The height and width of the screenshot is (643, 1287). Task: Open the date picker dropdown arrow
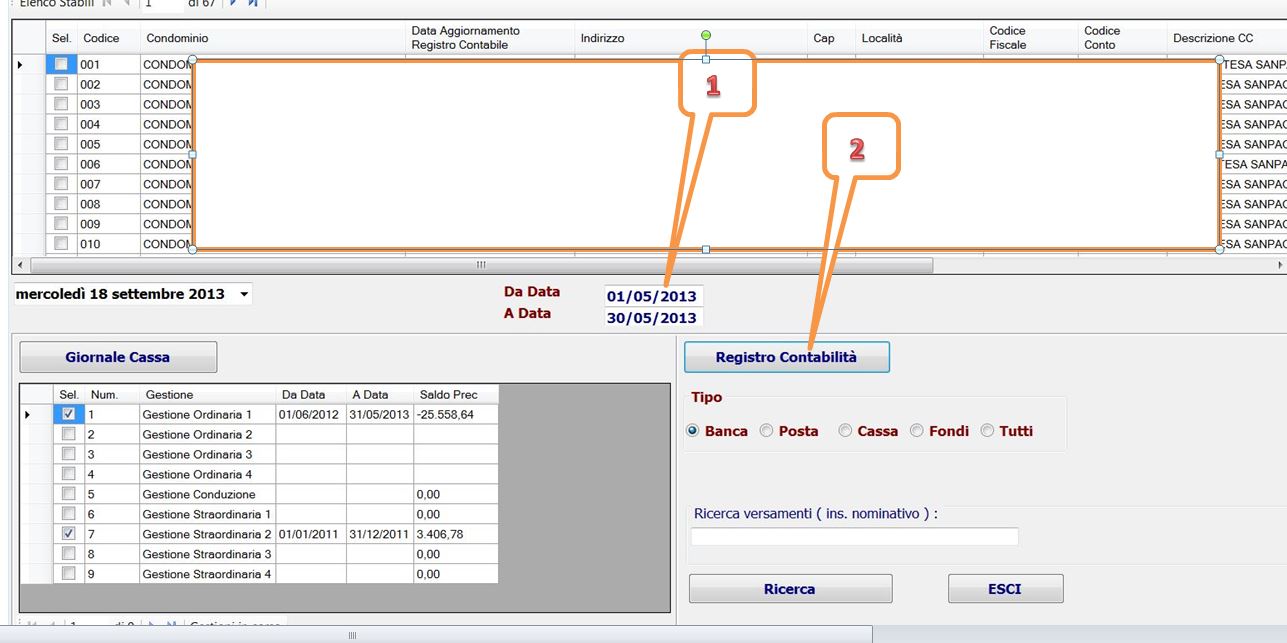click(244, 295)
